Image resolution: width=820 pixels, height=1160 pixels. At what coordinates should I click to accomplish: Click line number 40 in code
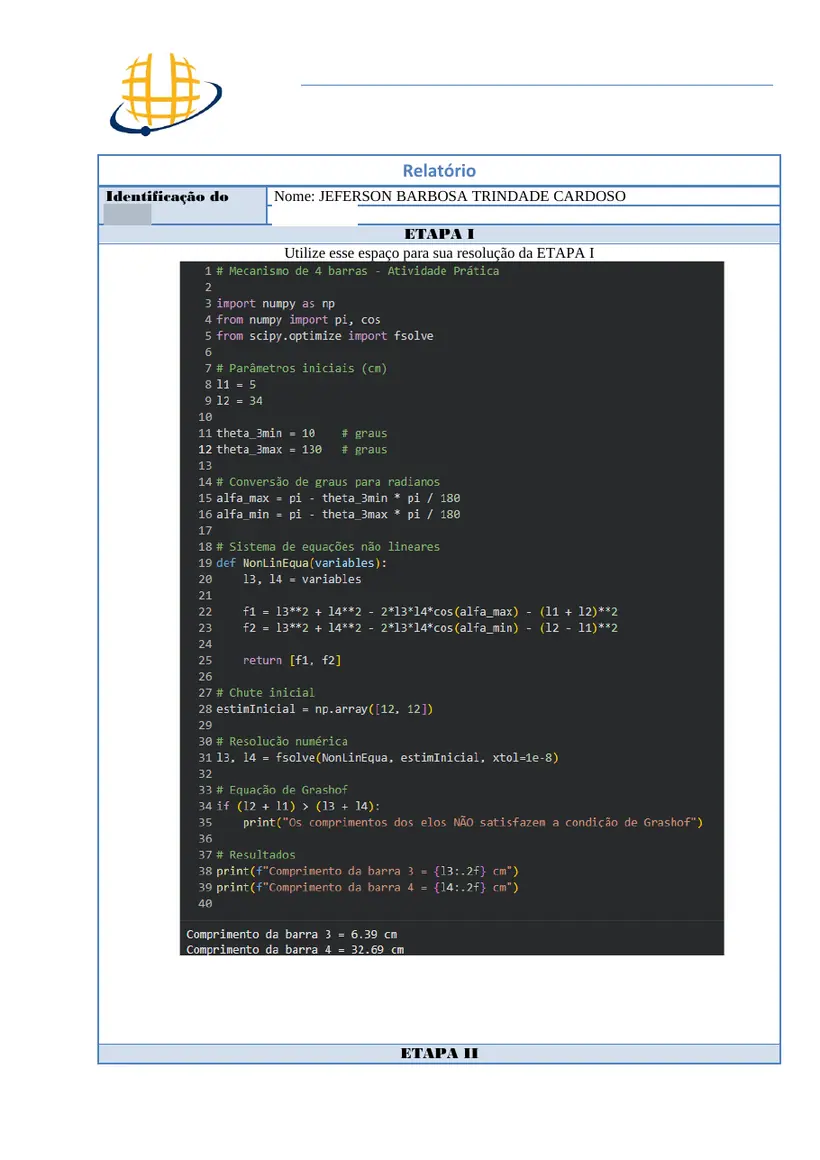(205, 904)
